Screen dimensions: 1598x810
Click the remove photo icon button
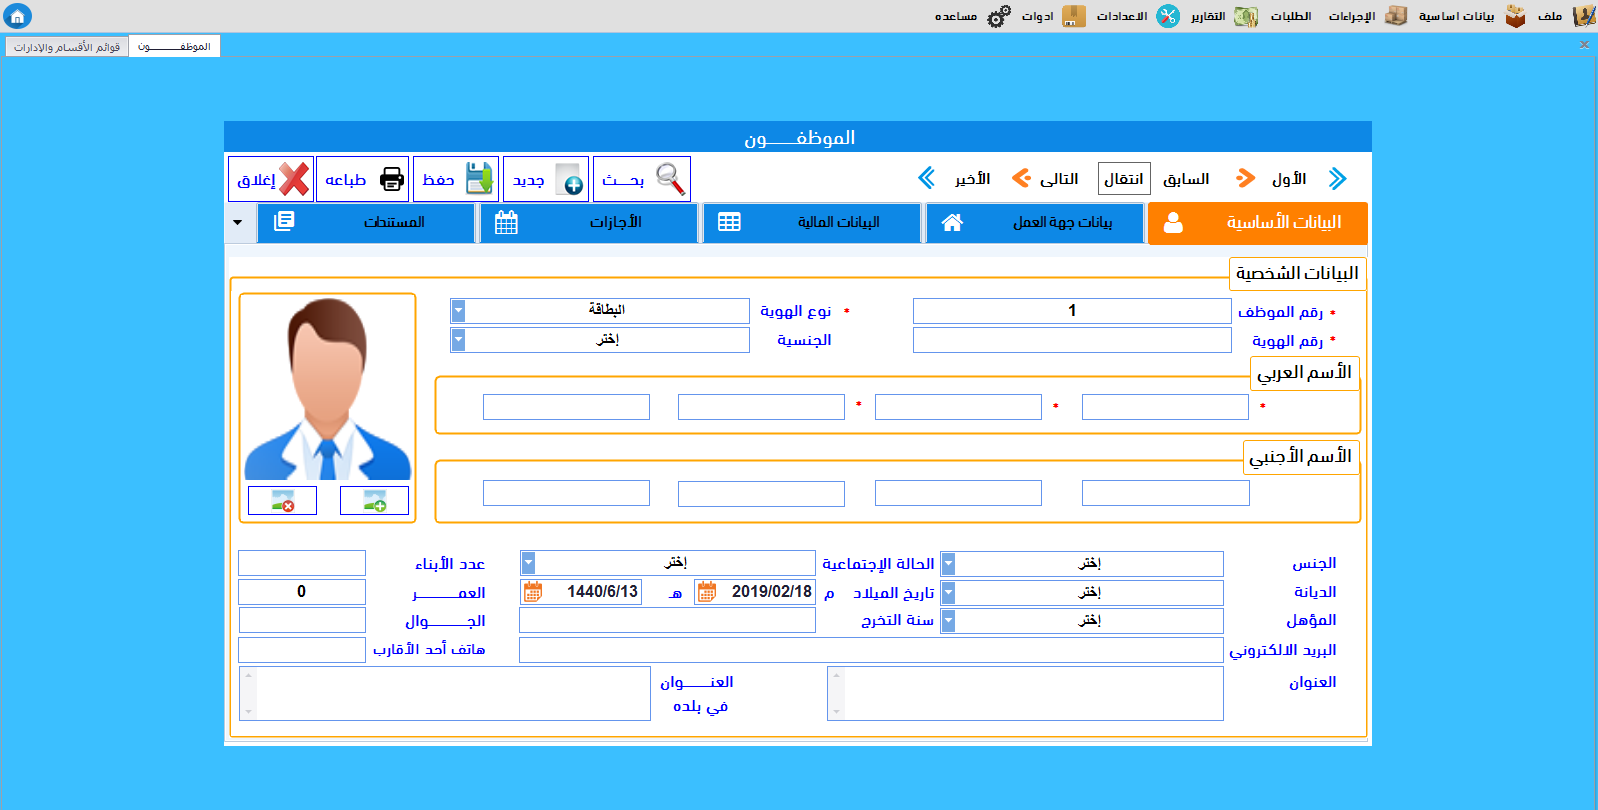[282, 500]
